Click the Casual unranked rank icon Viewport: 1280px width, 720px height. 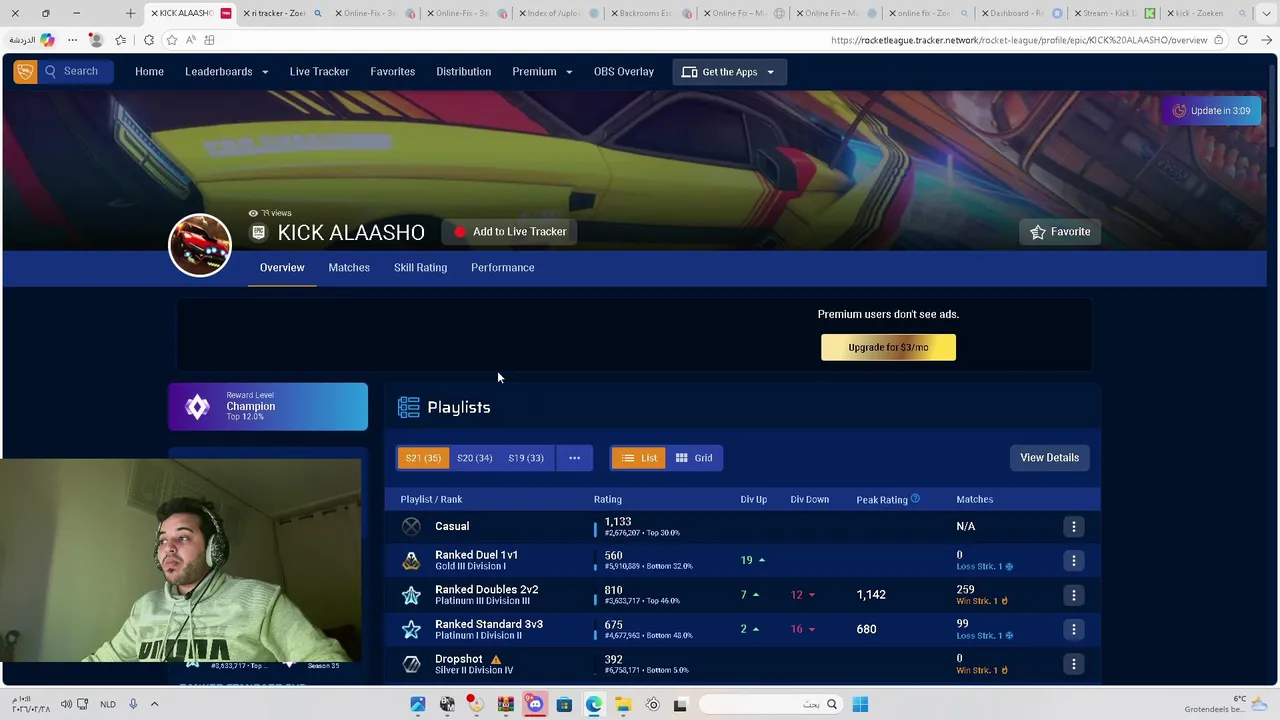[x=411, y=526]
